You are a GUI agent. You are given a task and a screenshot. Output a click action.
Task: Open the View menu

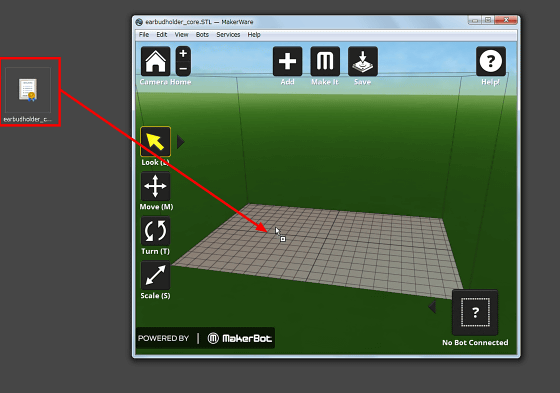(x=181, y=35)
